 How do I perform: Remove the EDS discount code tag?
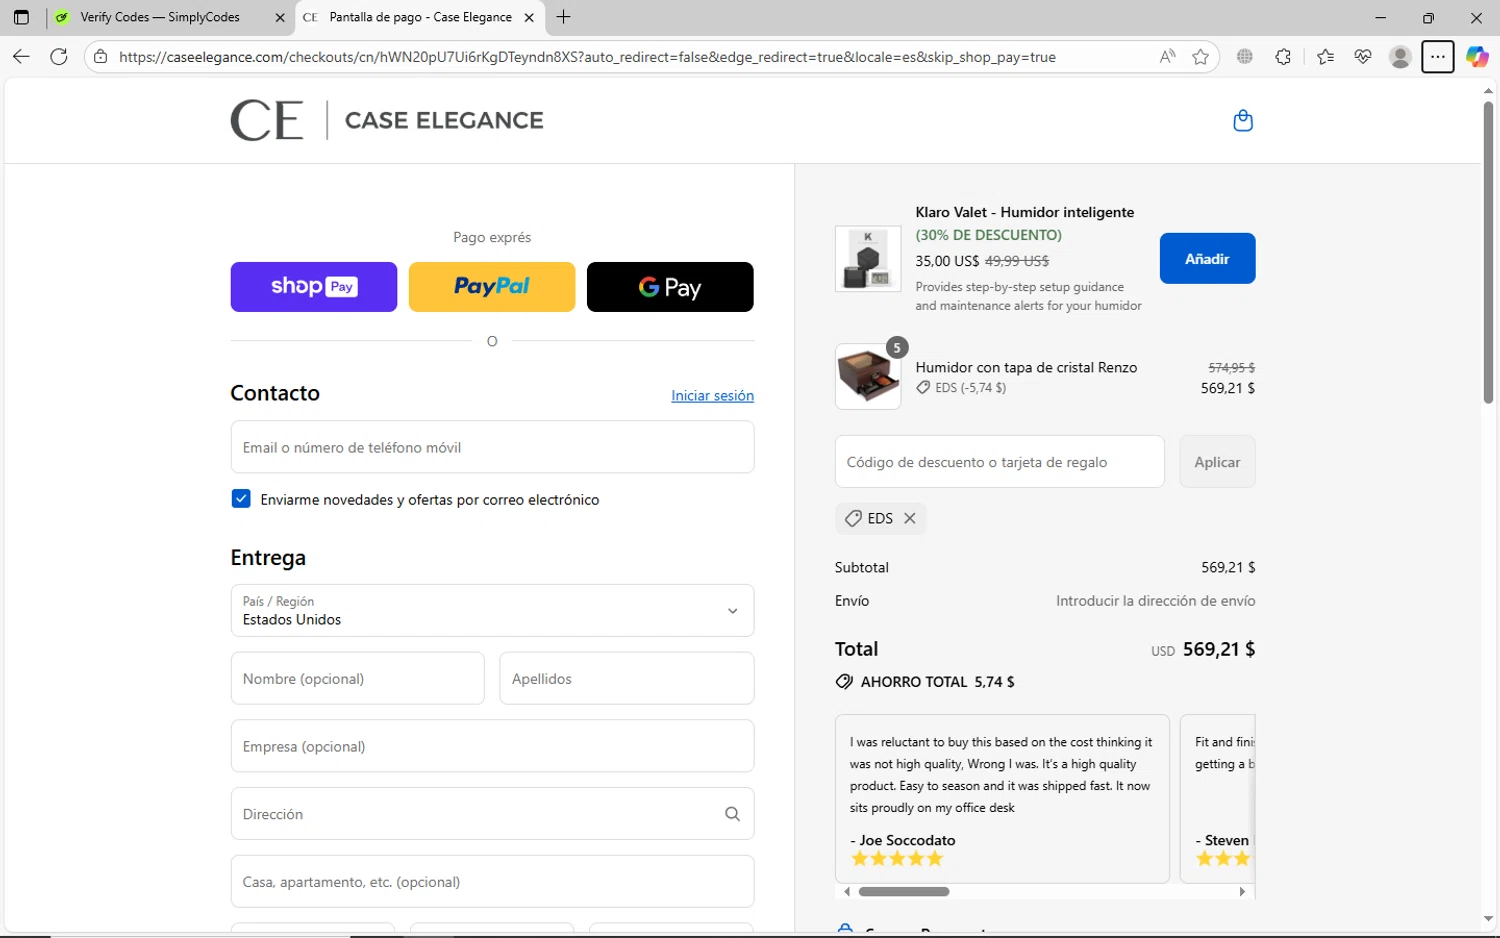(910, 518)
